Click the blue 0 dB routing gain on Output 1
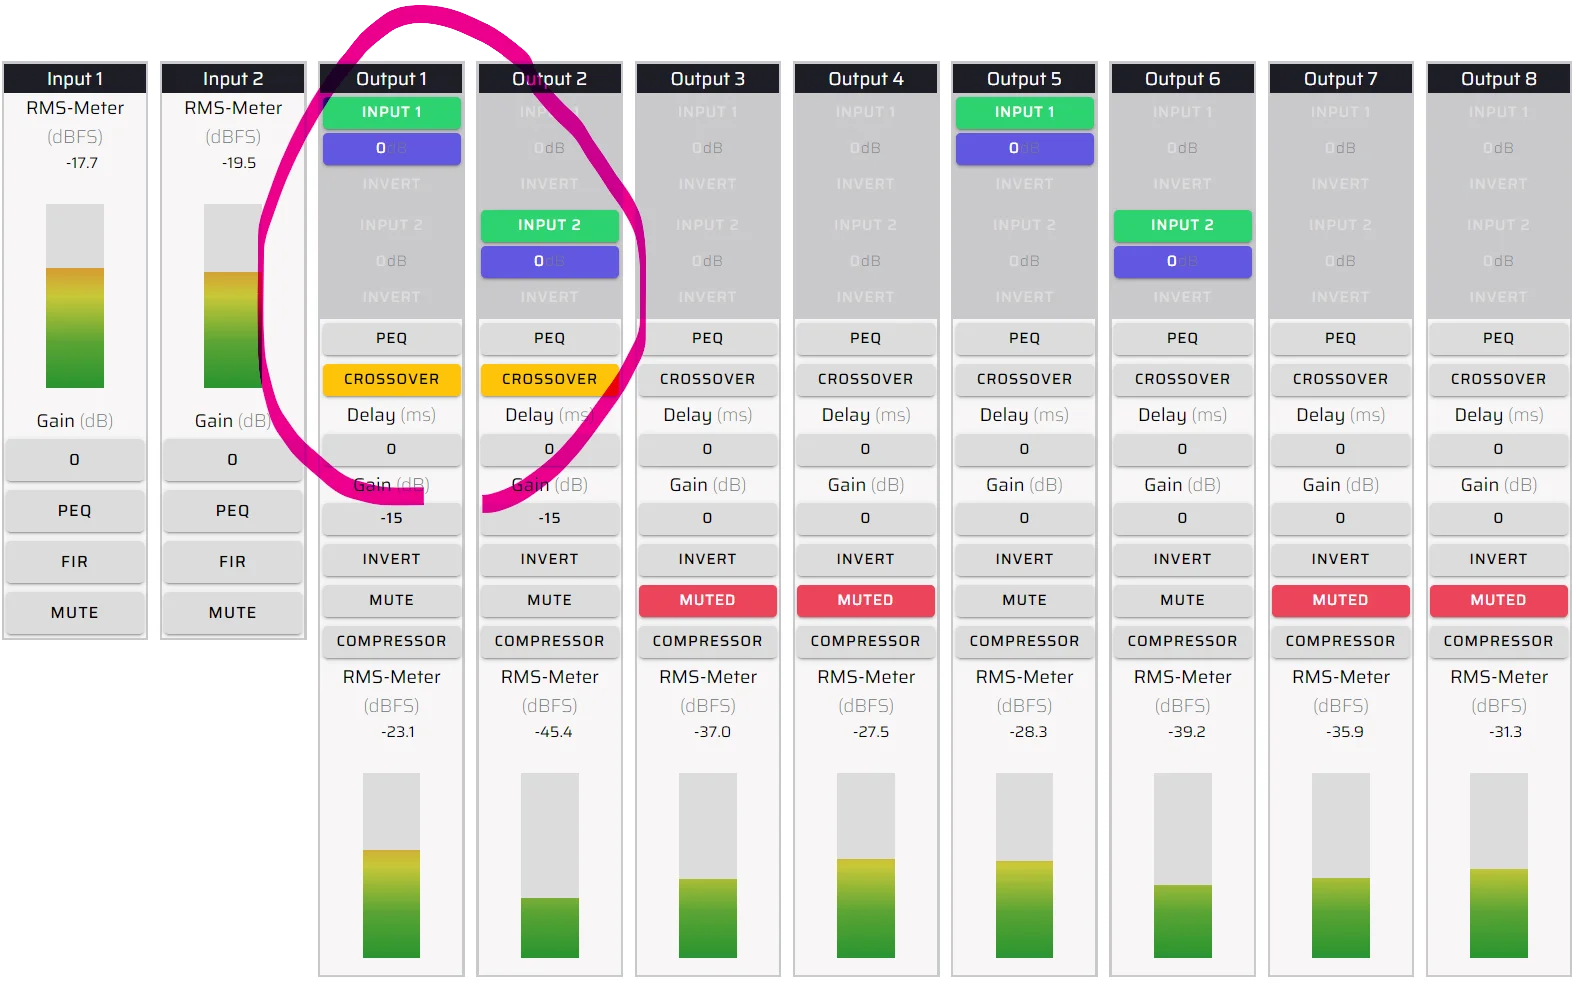 [x=391, y=148]
